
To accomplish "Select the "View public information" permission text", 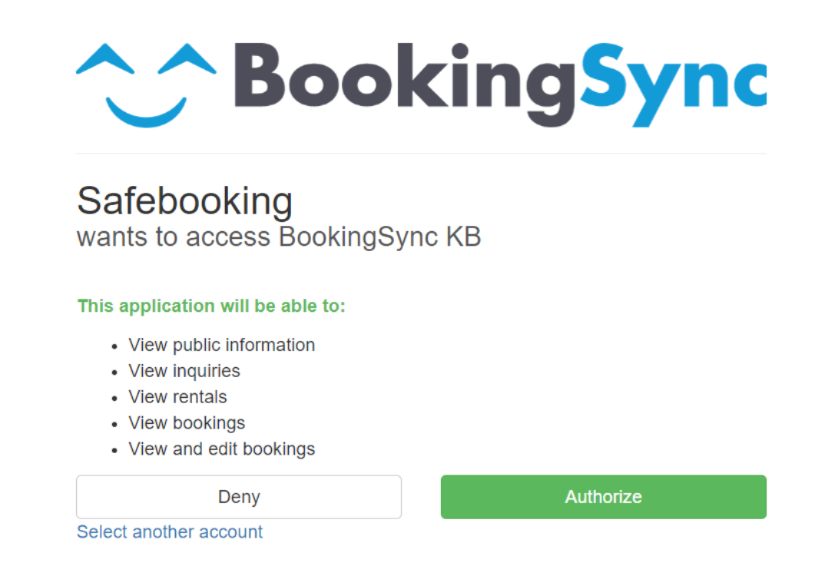I will 222,345.
